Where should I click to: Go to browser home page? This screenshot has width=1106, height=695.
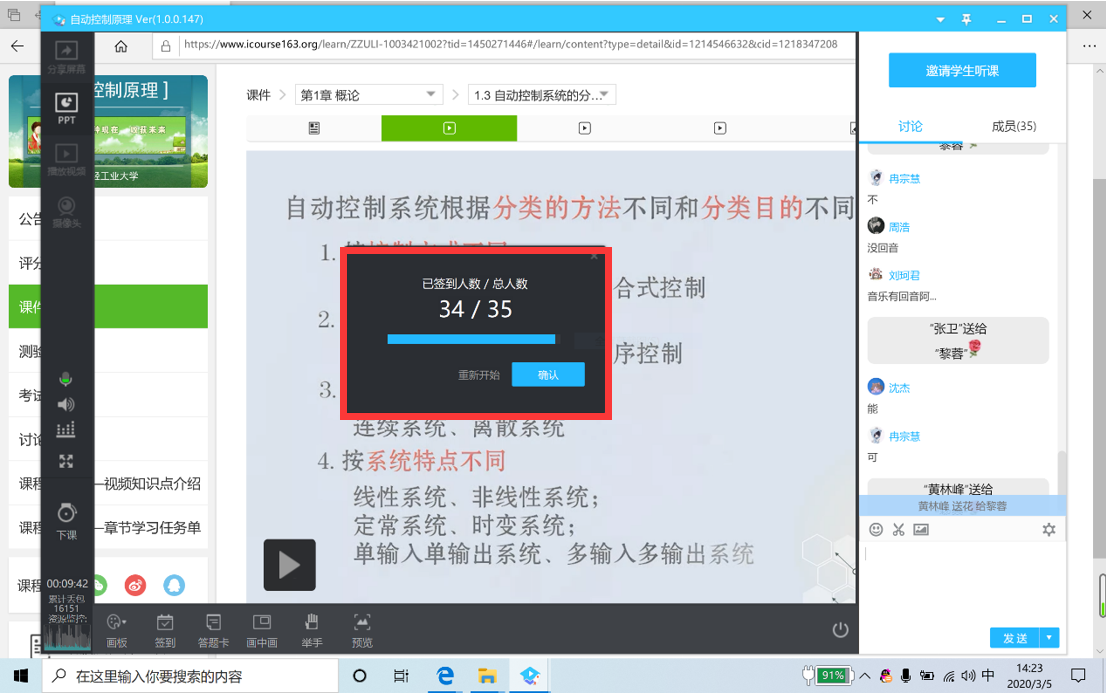121,47
